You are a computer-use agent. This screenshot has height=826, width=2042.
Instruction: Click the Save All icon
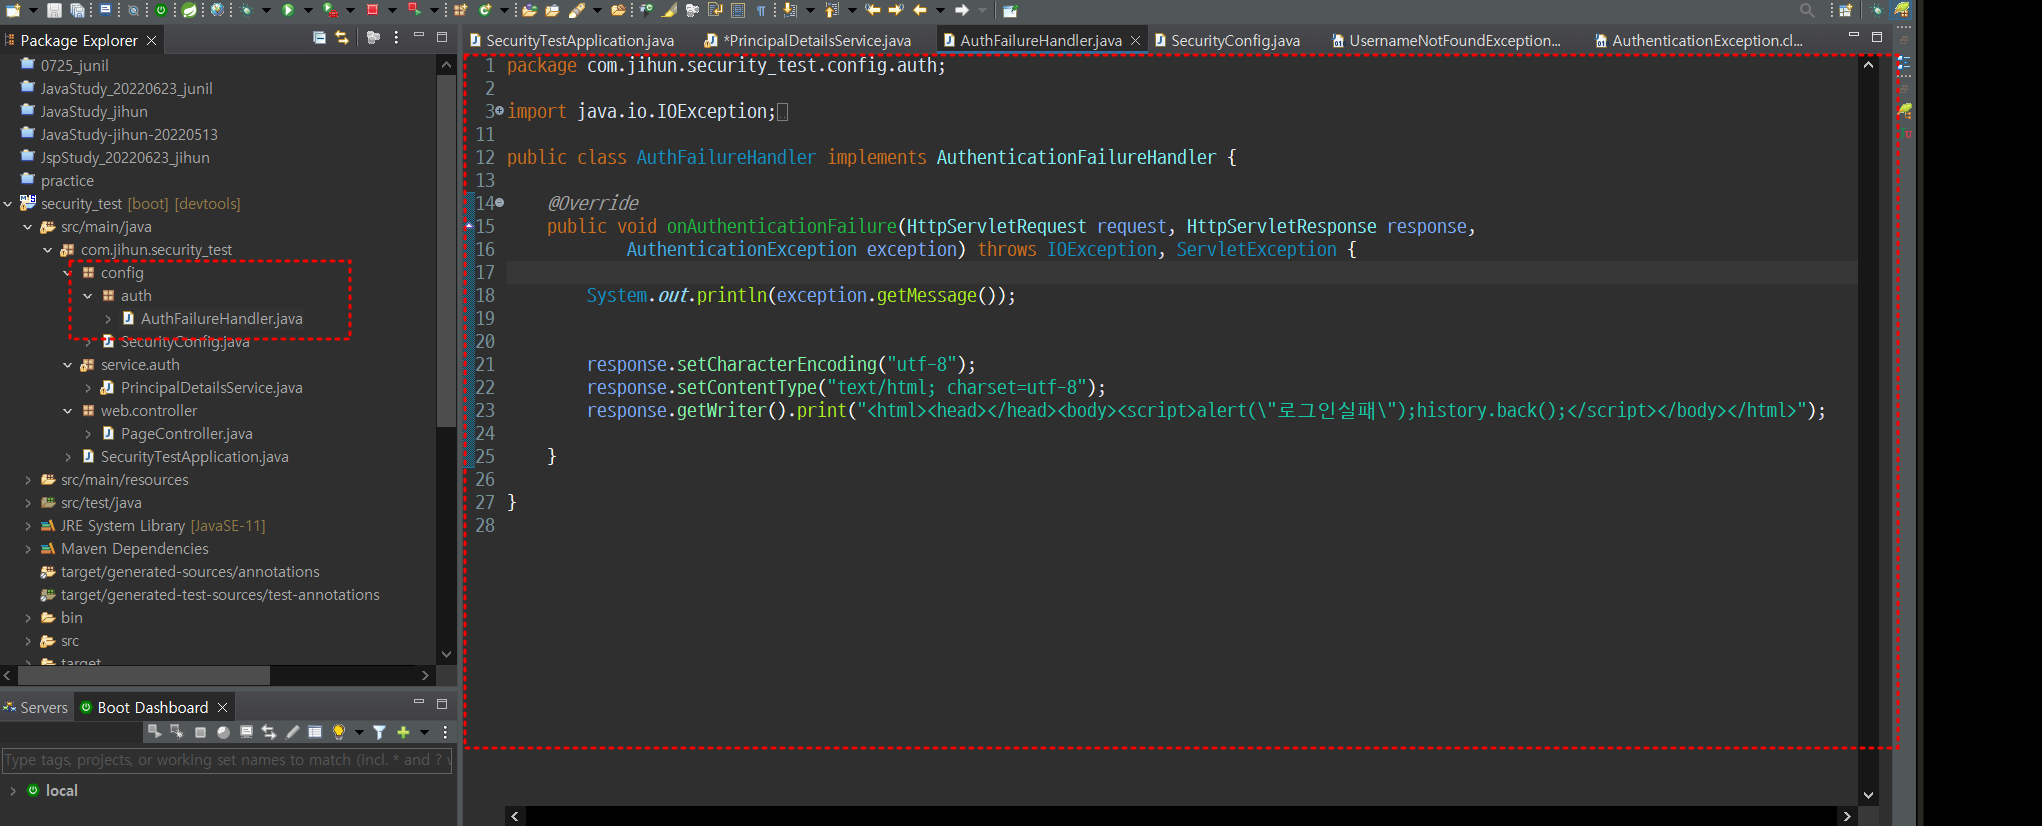tap(77, 10)
